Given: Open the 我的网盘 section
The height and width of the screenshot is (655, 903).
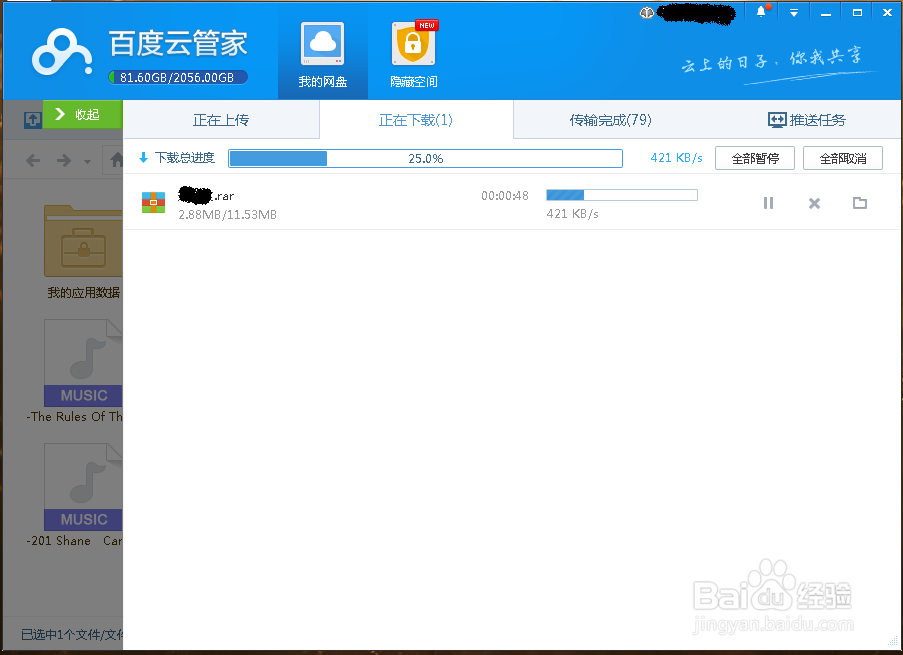Looking at the screenshot, I should click(322, 55).
